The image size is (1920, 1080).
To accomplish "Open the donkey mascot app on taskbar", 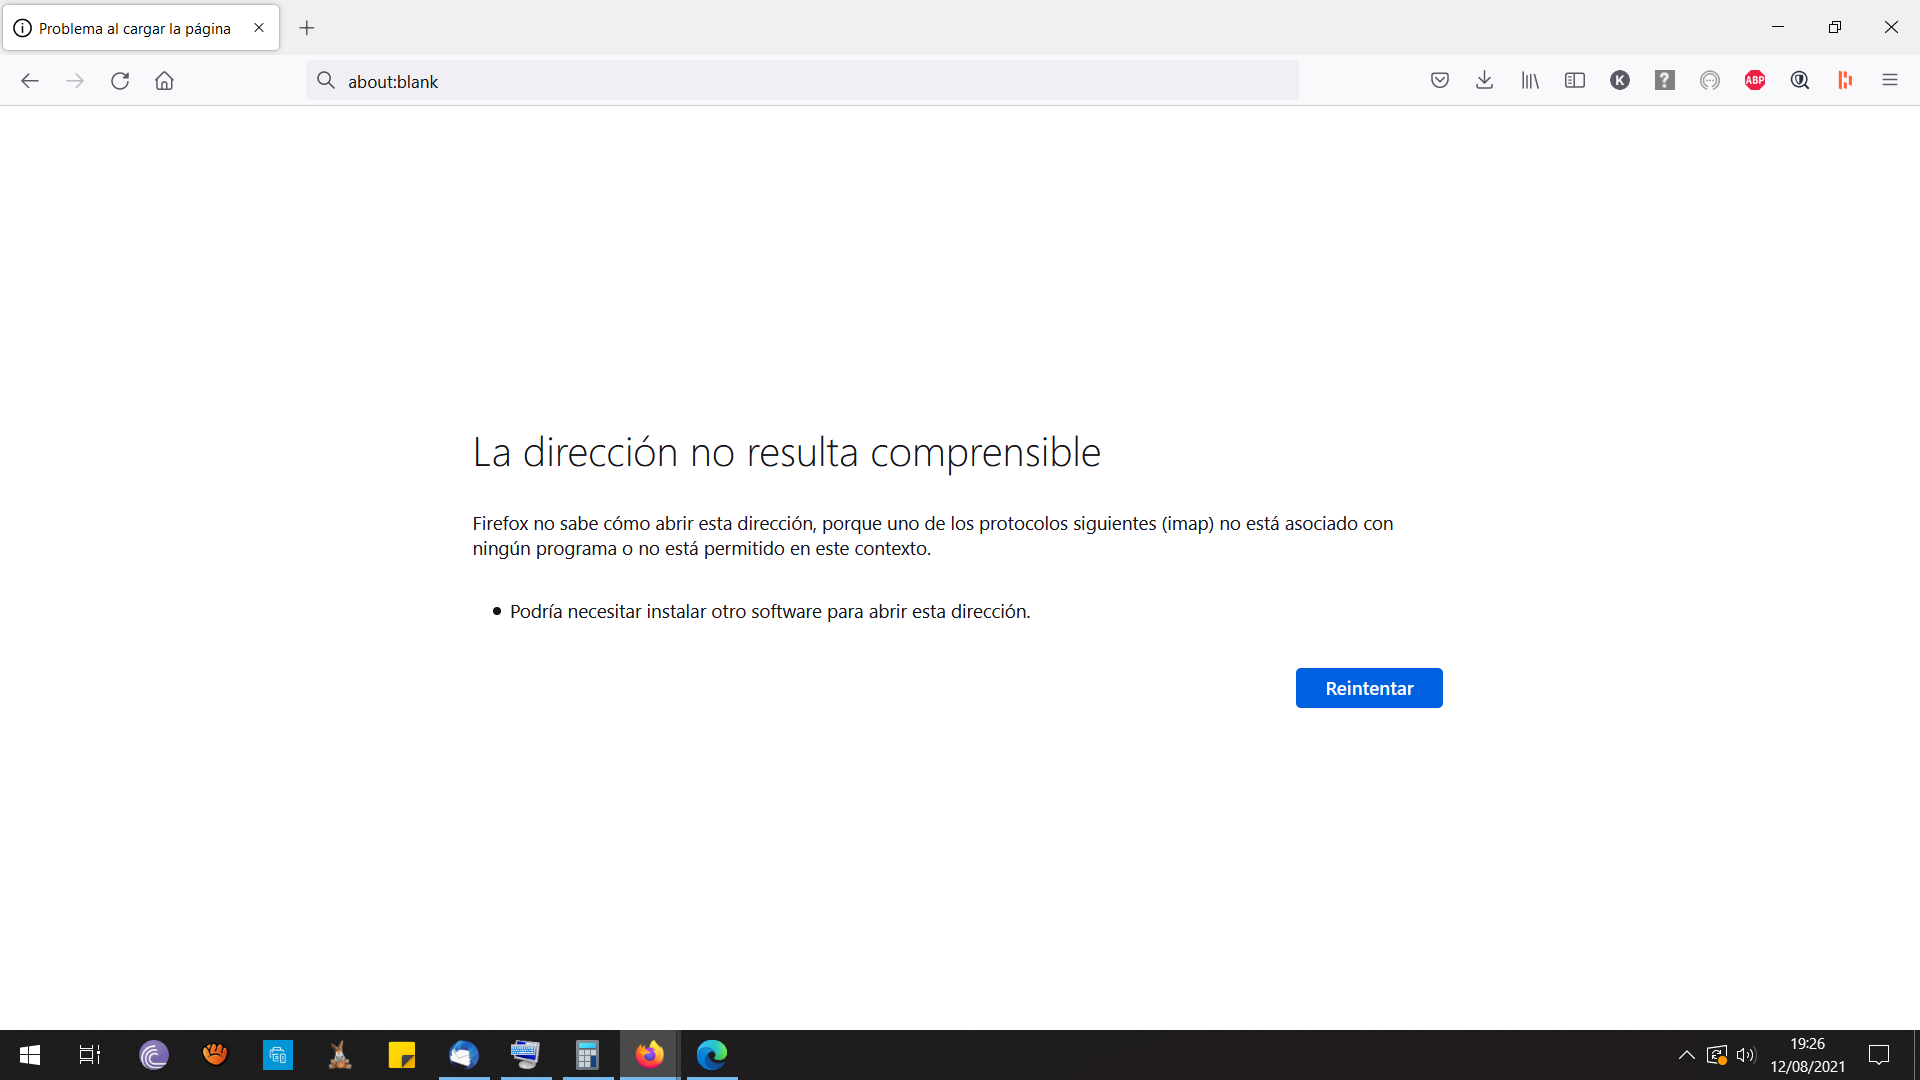I will tap(340, 1055).
